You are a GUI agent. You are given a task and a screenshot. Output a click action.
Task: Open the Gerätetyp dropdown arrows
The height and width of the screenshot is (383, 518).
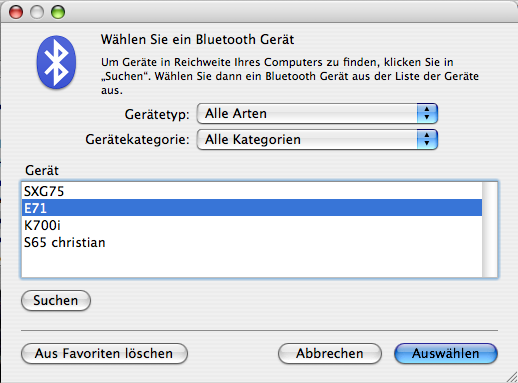(x=427, y=113)
